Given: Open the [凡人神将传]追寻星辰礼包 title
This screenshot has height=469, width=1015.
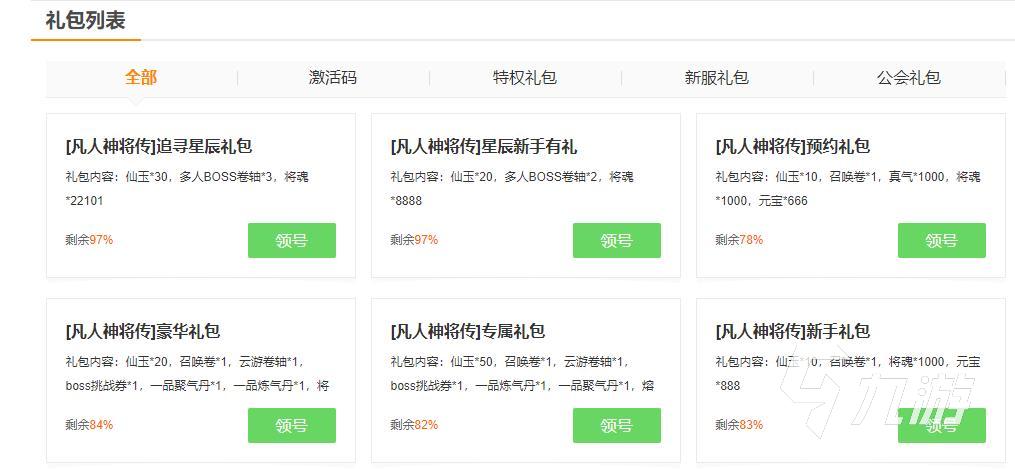Looking at the screenshot, I should click(x=159, y=146).
